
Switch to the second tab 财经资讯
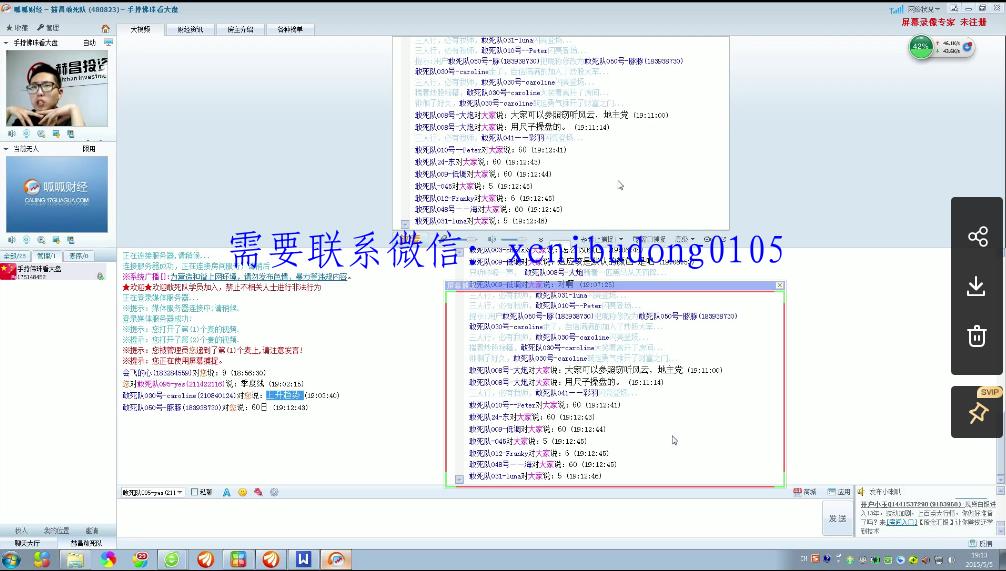pos(190,30)
